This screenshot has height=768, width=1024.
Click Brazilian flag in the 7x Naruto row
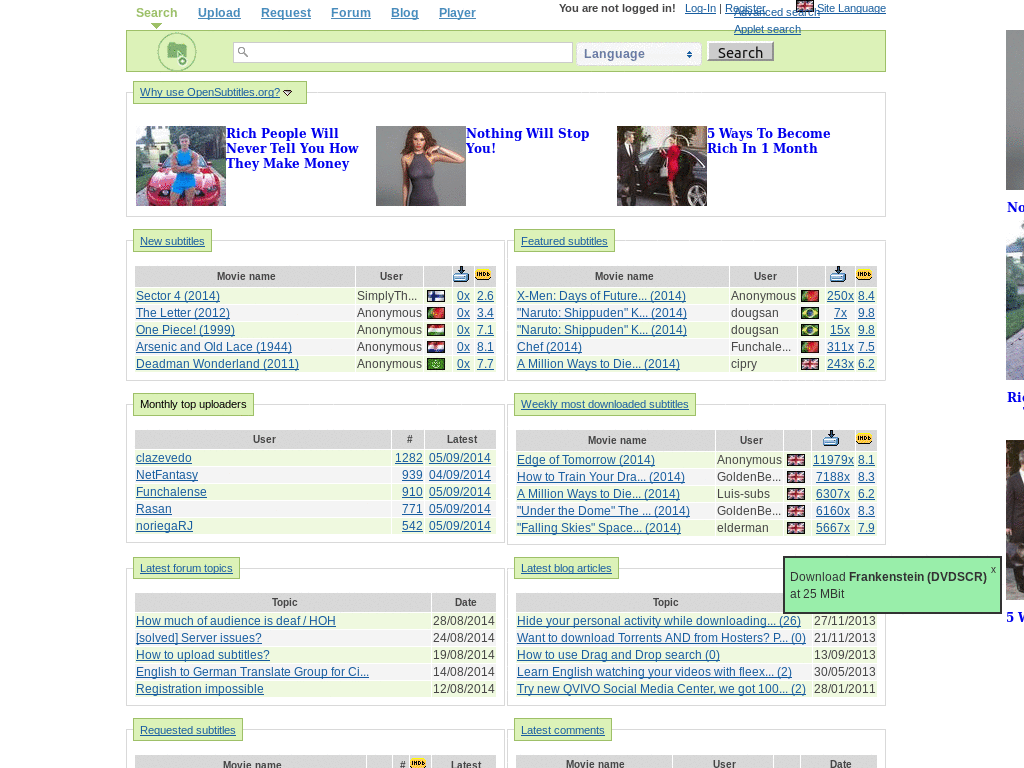810,313
